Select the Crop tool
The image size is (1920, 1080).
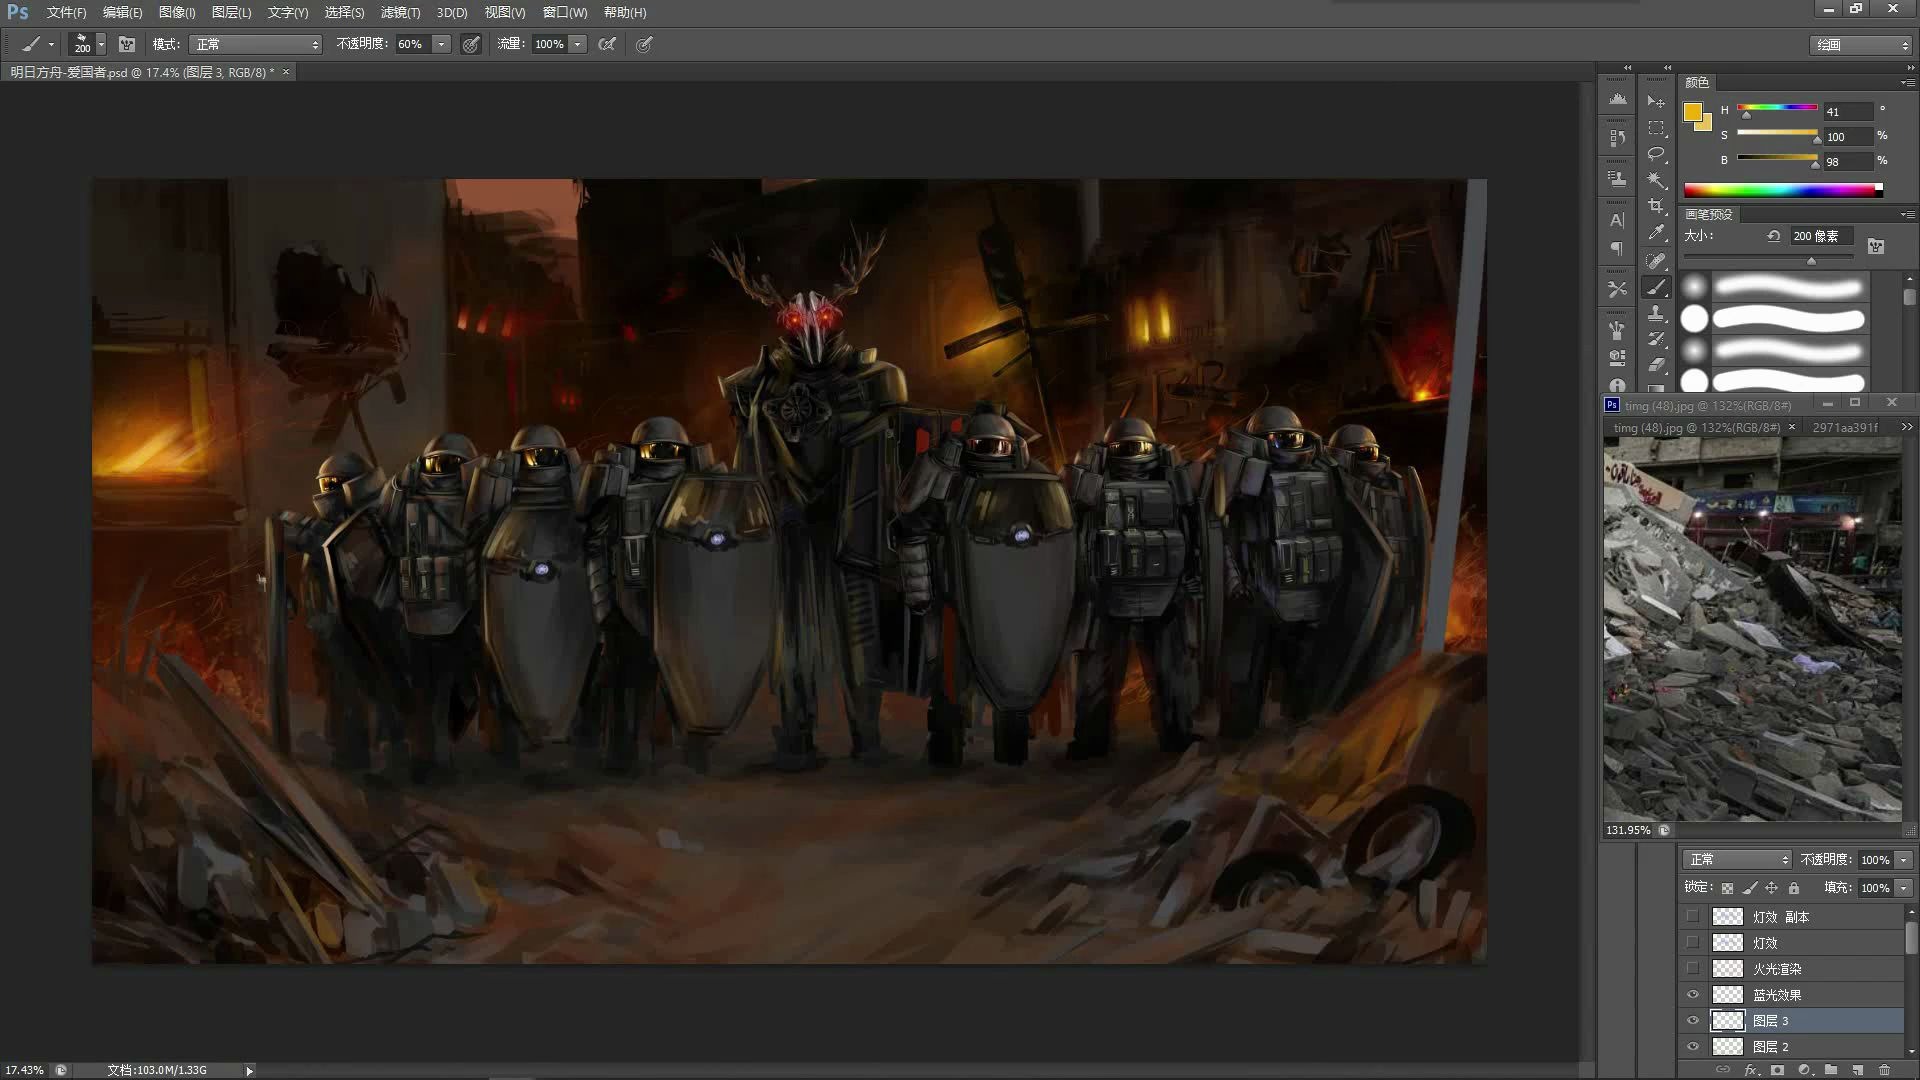pyautogui.click(x=1656, y=206)
